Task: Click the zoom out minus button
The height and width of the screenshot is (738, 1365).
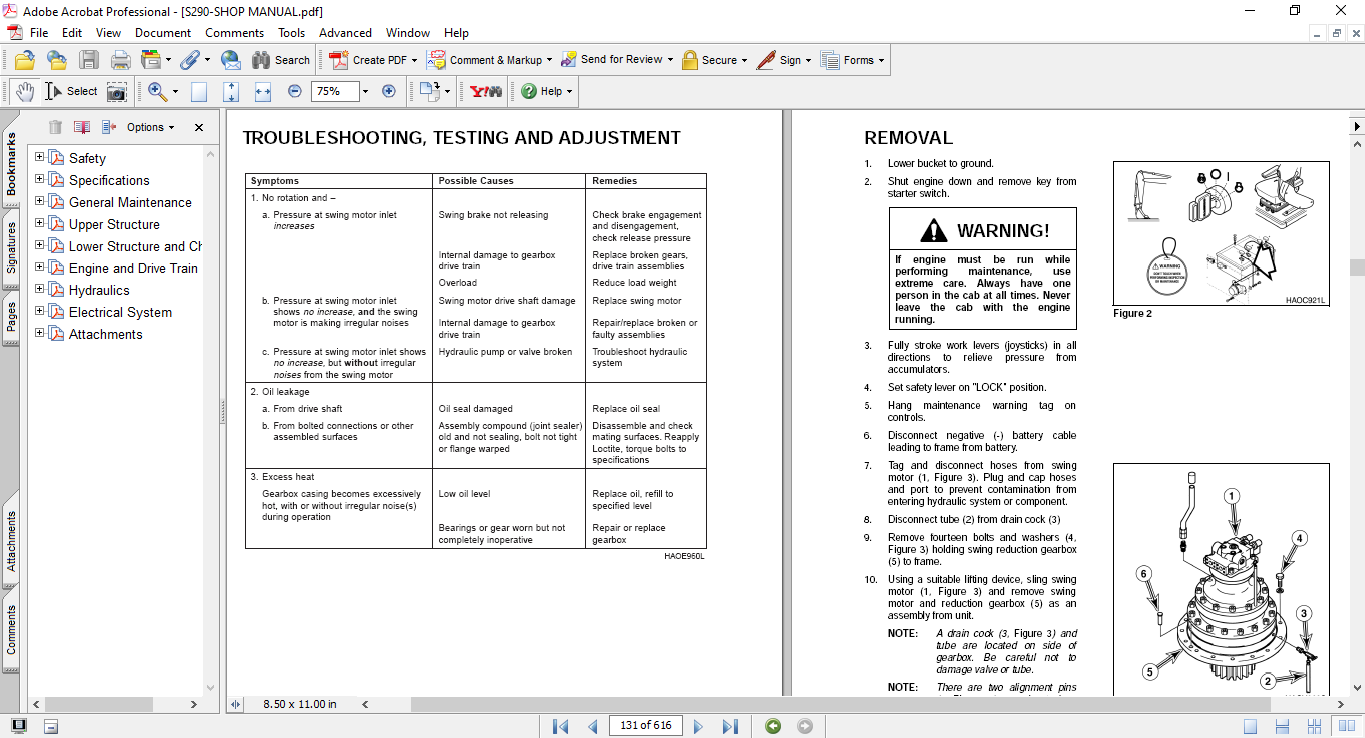Action: coord(294,91)
